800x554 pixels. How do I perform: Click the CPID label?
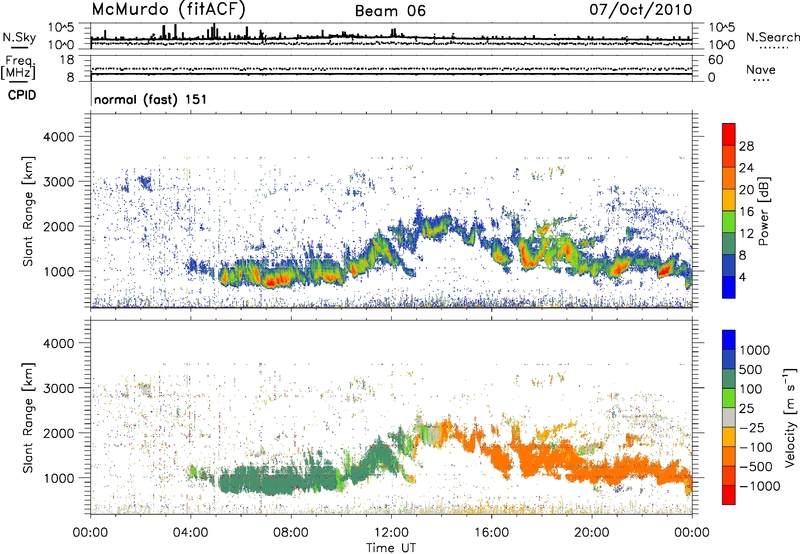pos(22,95)
